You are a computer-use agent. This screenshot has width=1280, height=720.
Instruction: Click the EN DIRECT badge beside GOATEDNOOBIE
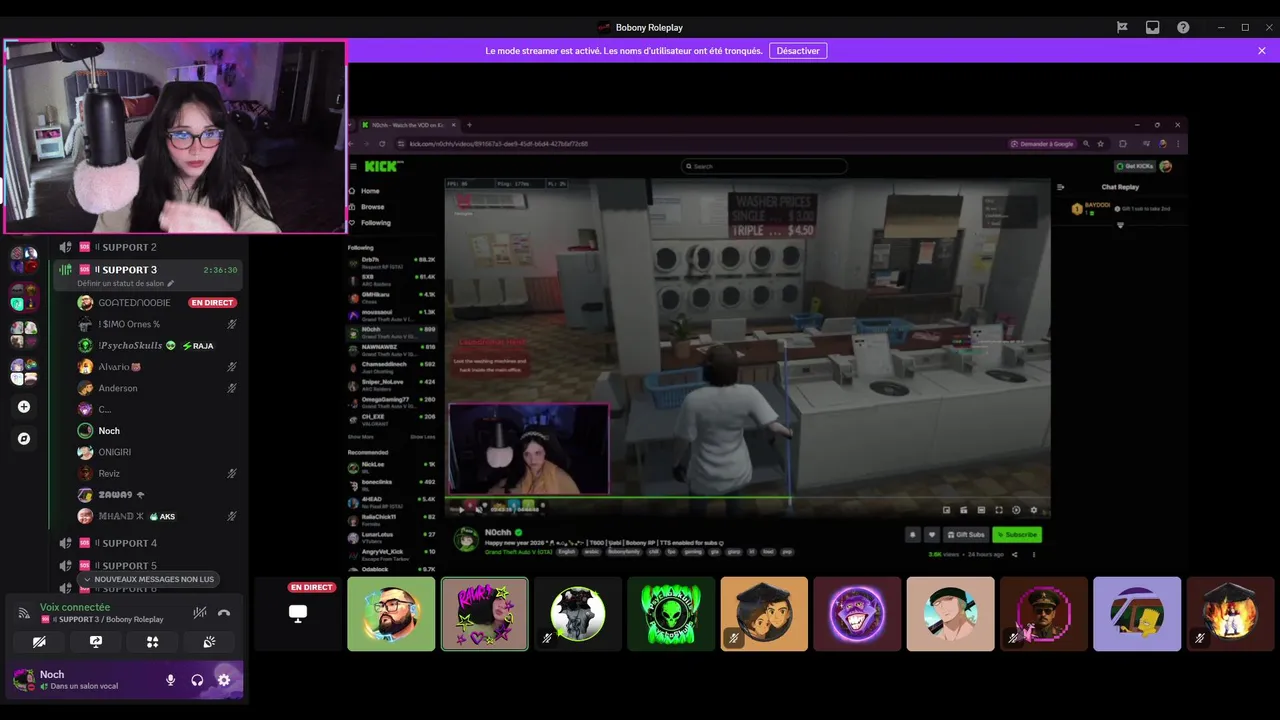tap(212, 302)
